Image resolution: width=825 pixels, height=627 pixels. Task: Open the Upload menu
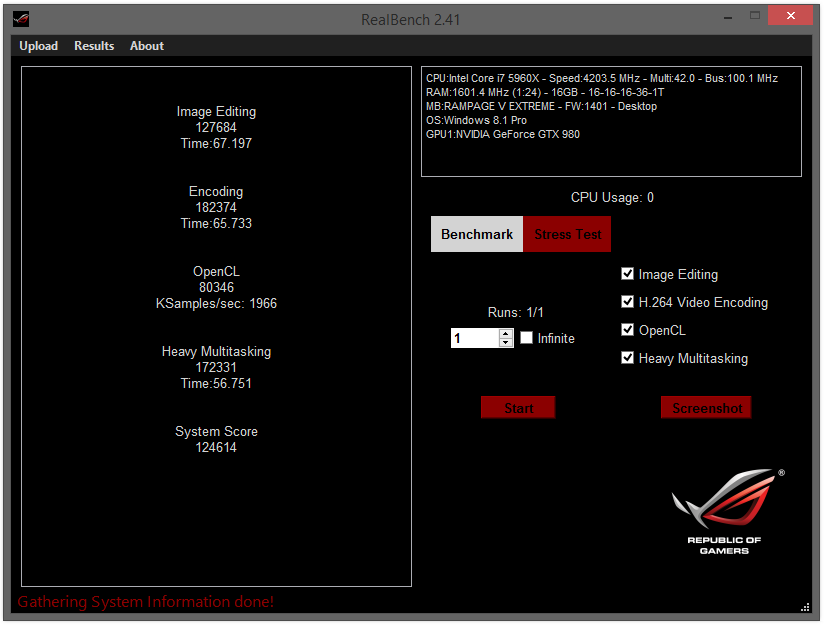38,46
